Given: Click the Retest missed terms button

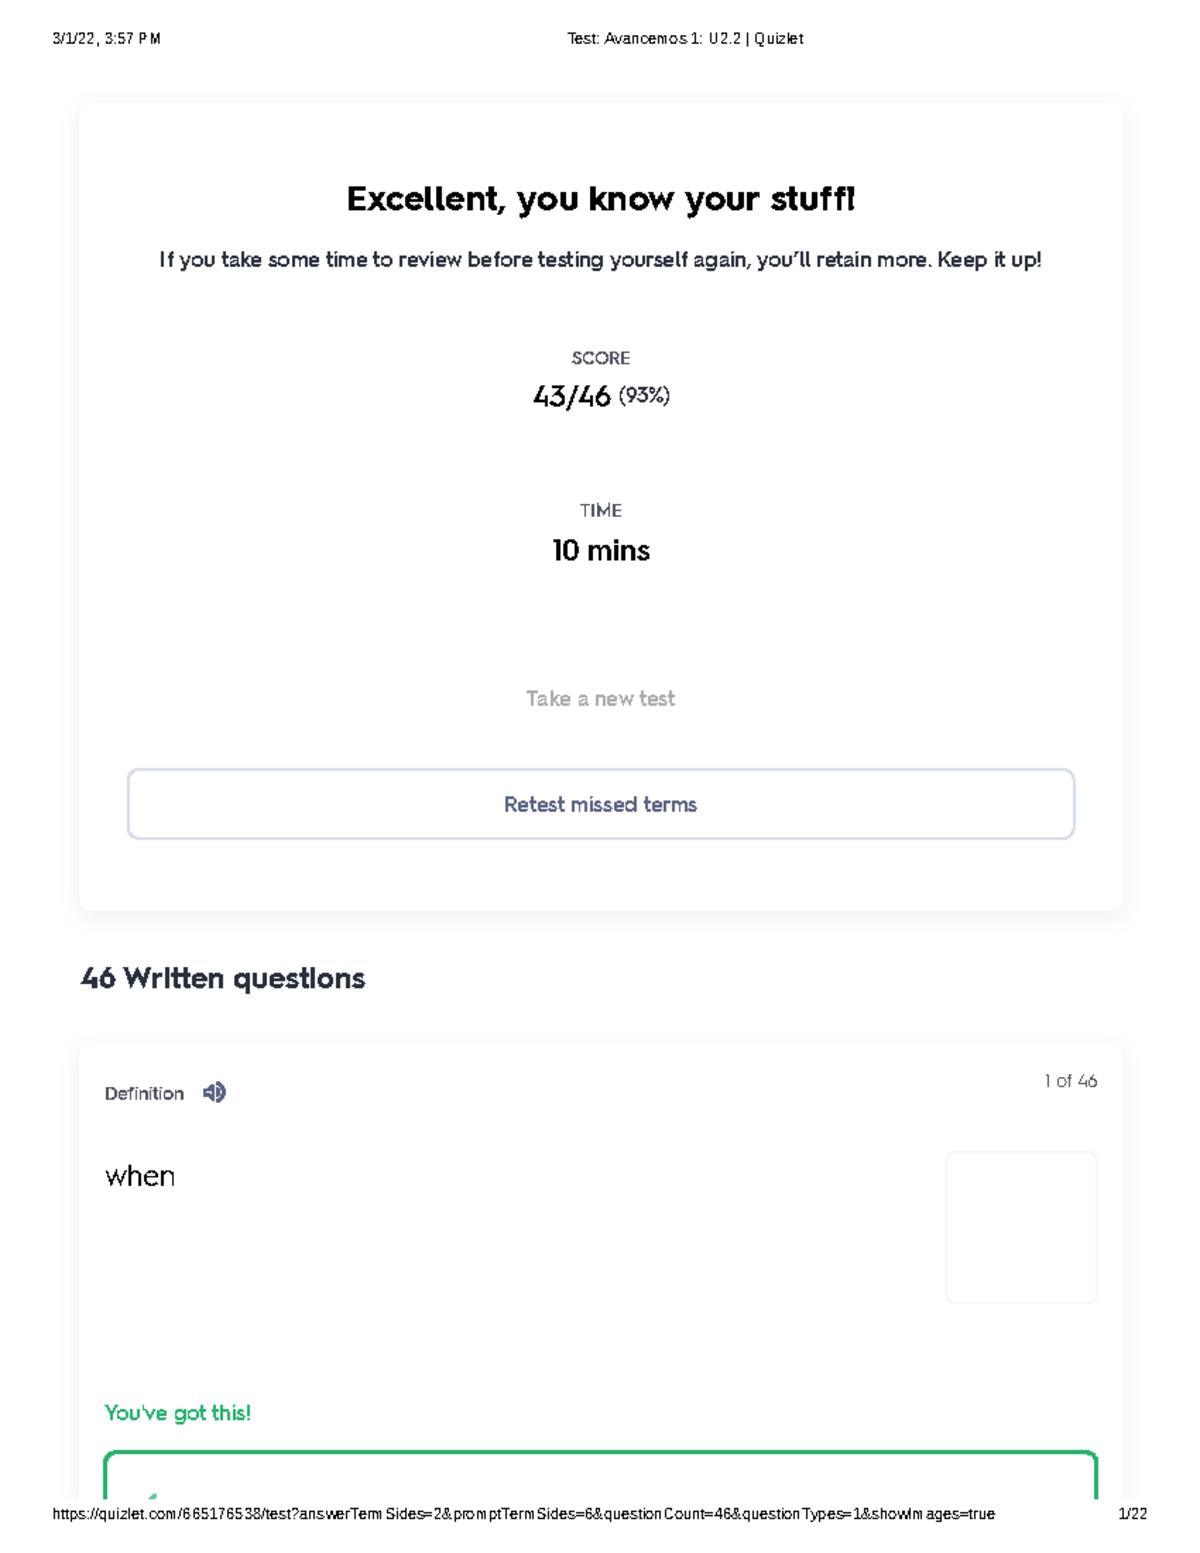Looking at the screenshot, I should (x=600, y=804).
